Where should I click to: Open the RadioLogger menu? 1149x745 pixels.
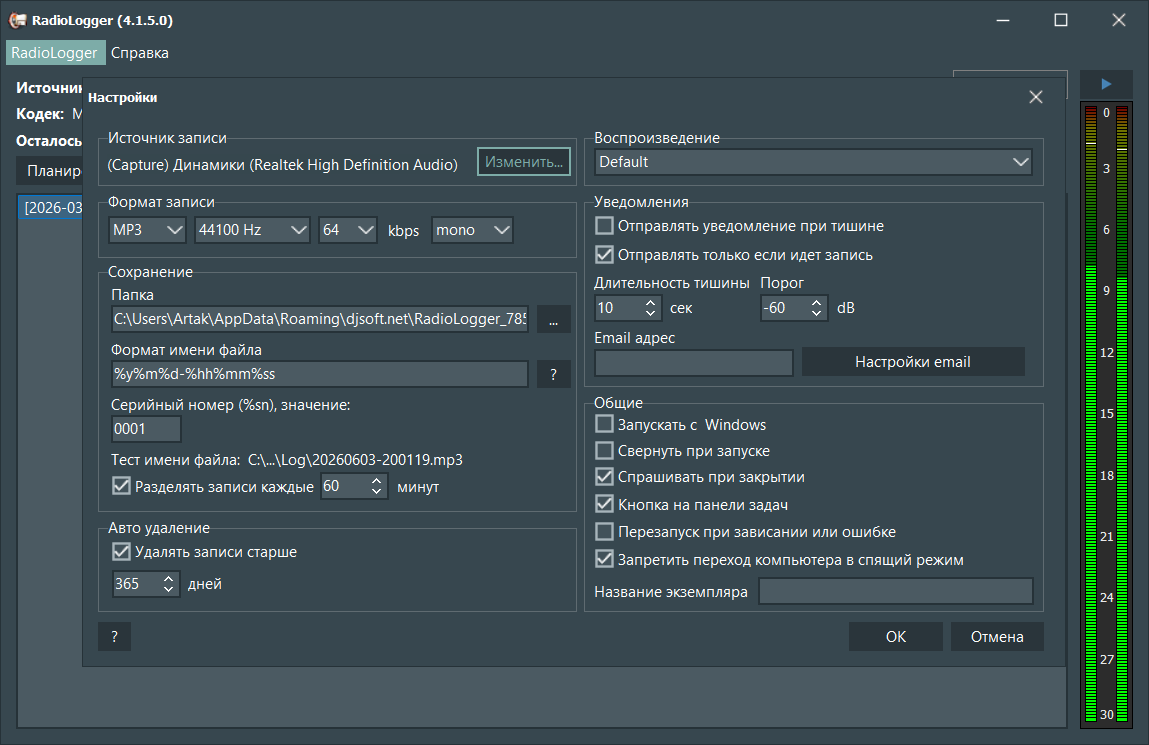click(x=54, y=53)
